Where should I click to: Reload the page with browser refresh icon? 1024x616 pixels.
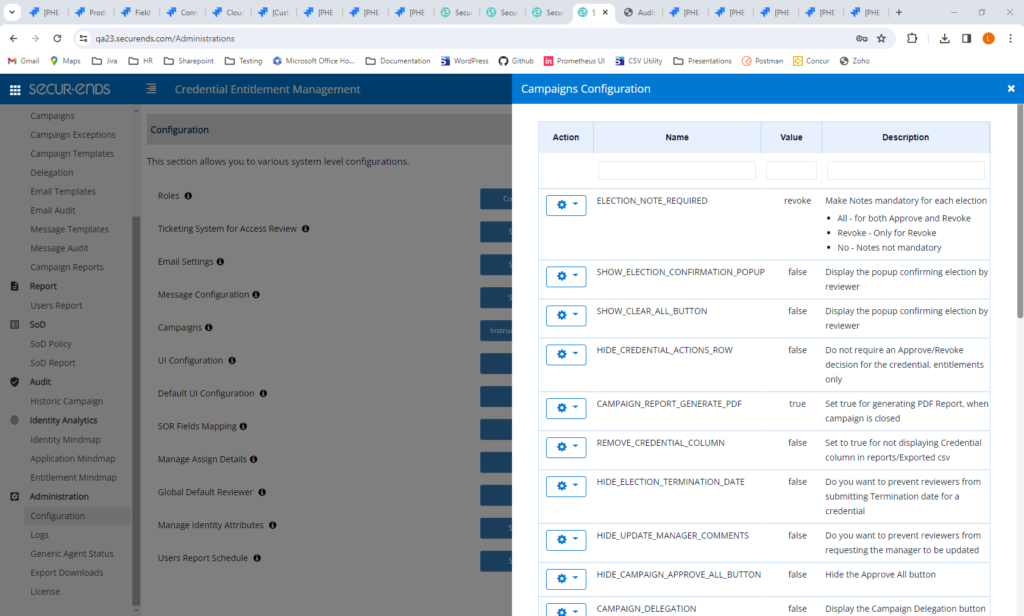pos(57,39)
